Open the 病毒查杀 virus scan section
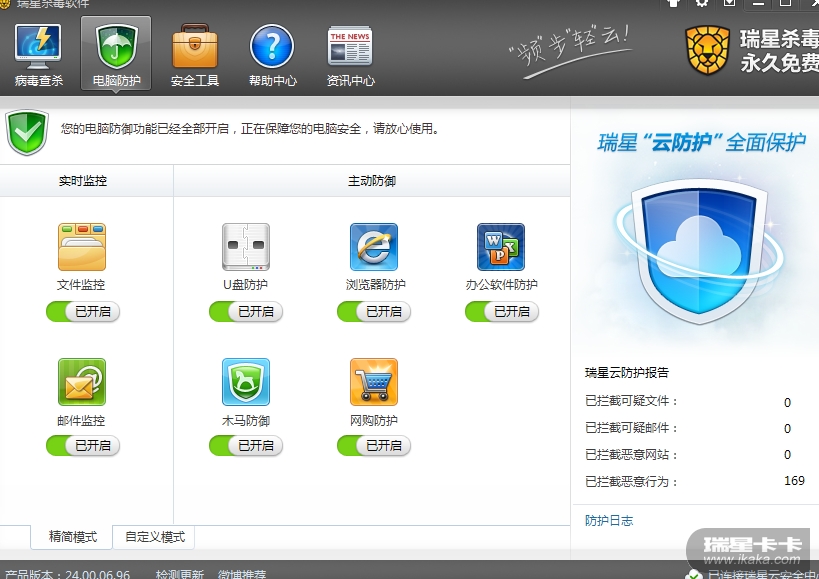Image resolution: width=819 pixels, height=579 pixels. pyautogui.click(x=39, y=55)
